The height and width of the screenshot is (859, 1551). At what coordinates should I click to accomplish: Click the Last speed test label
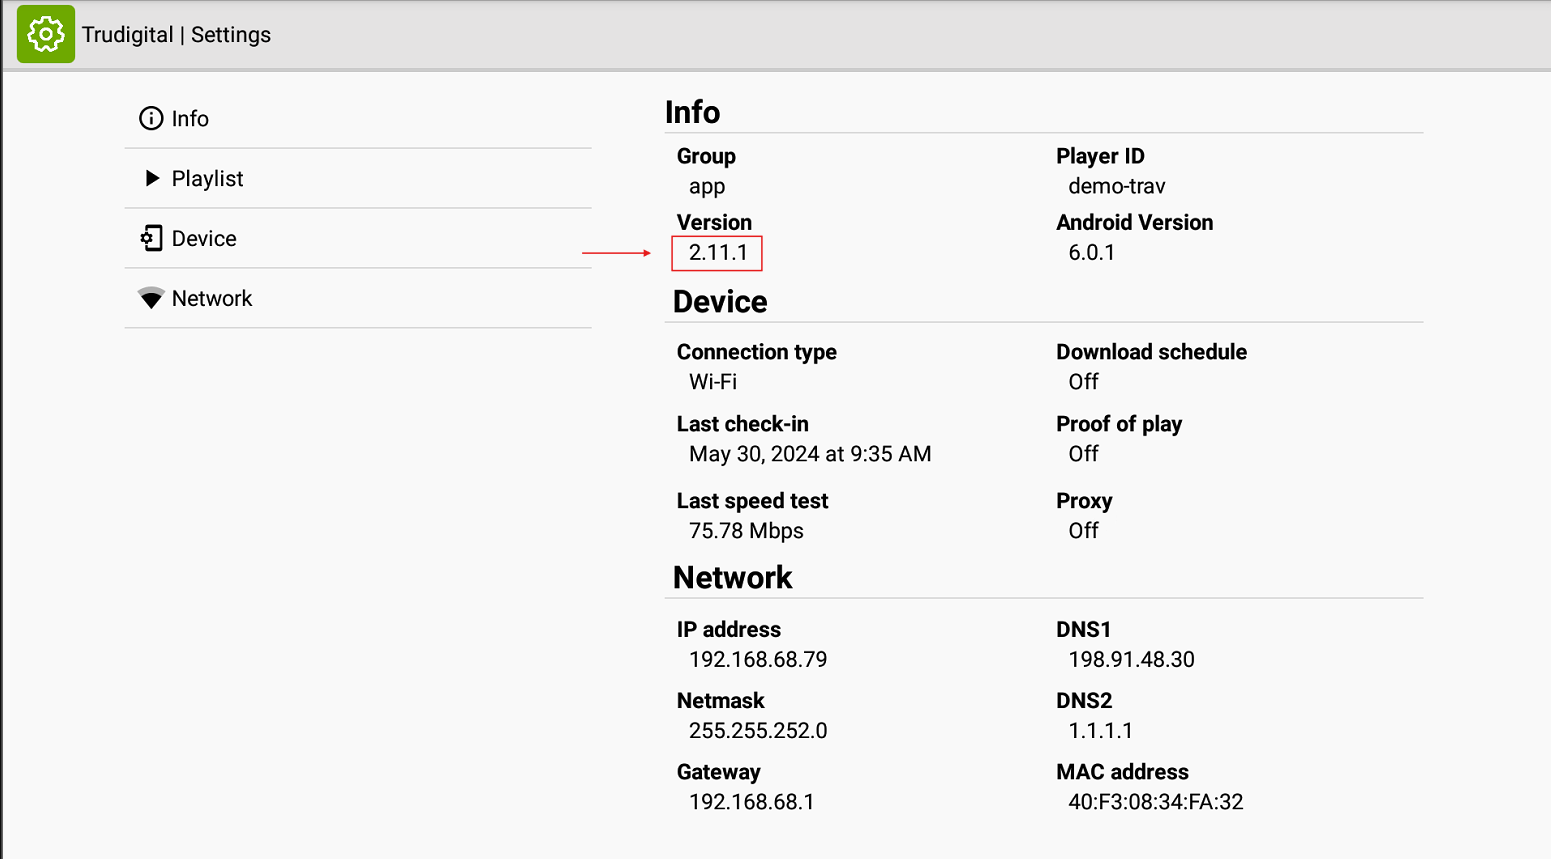coord(753,501)
